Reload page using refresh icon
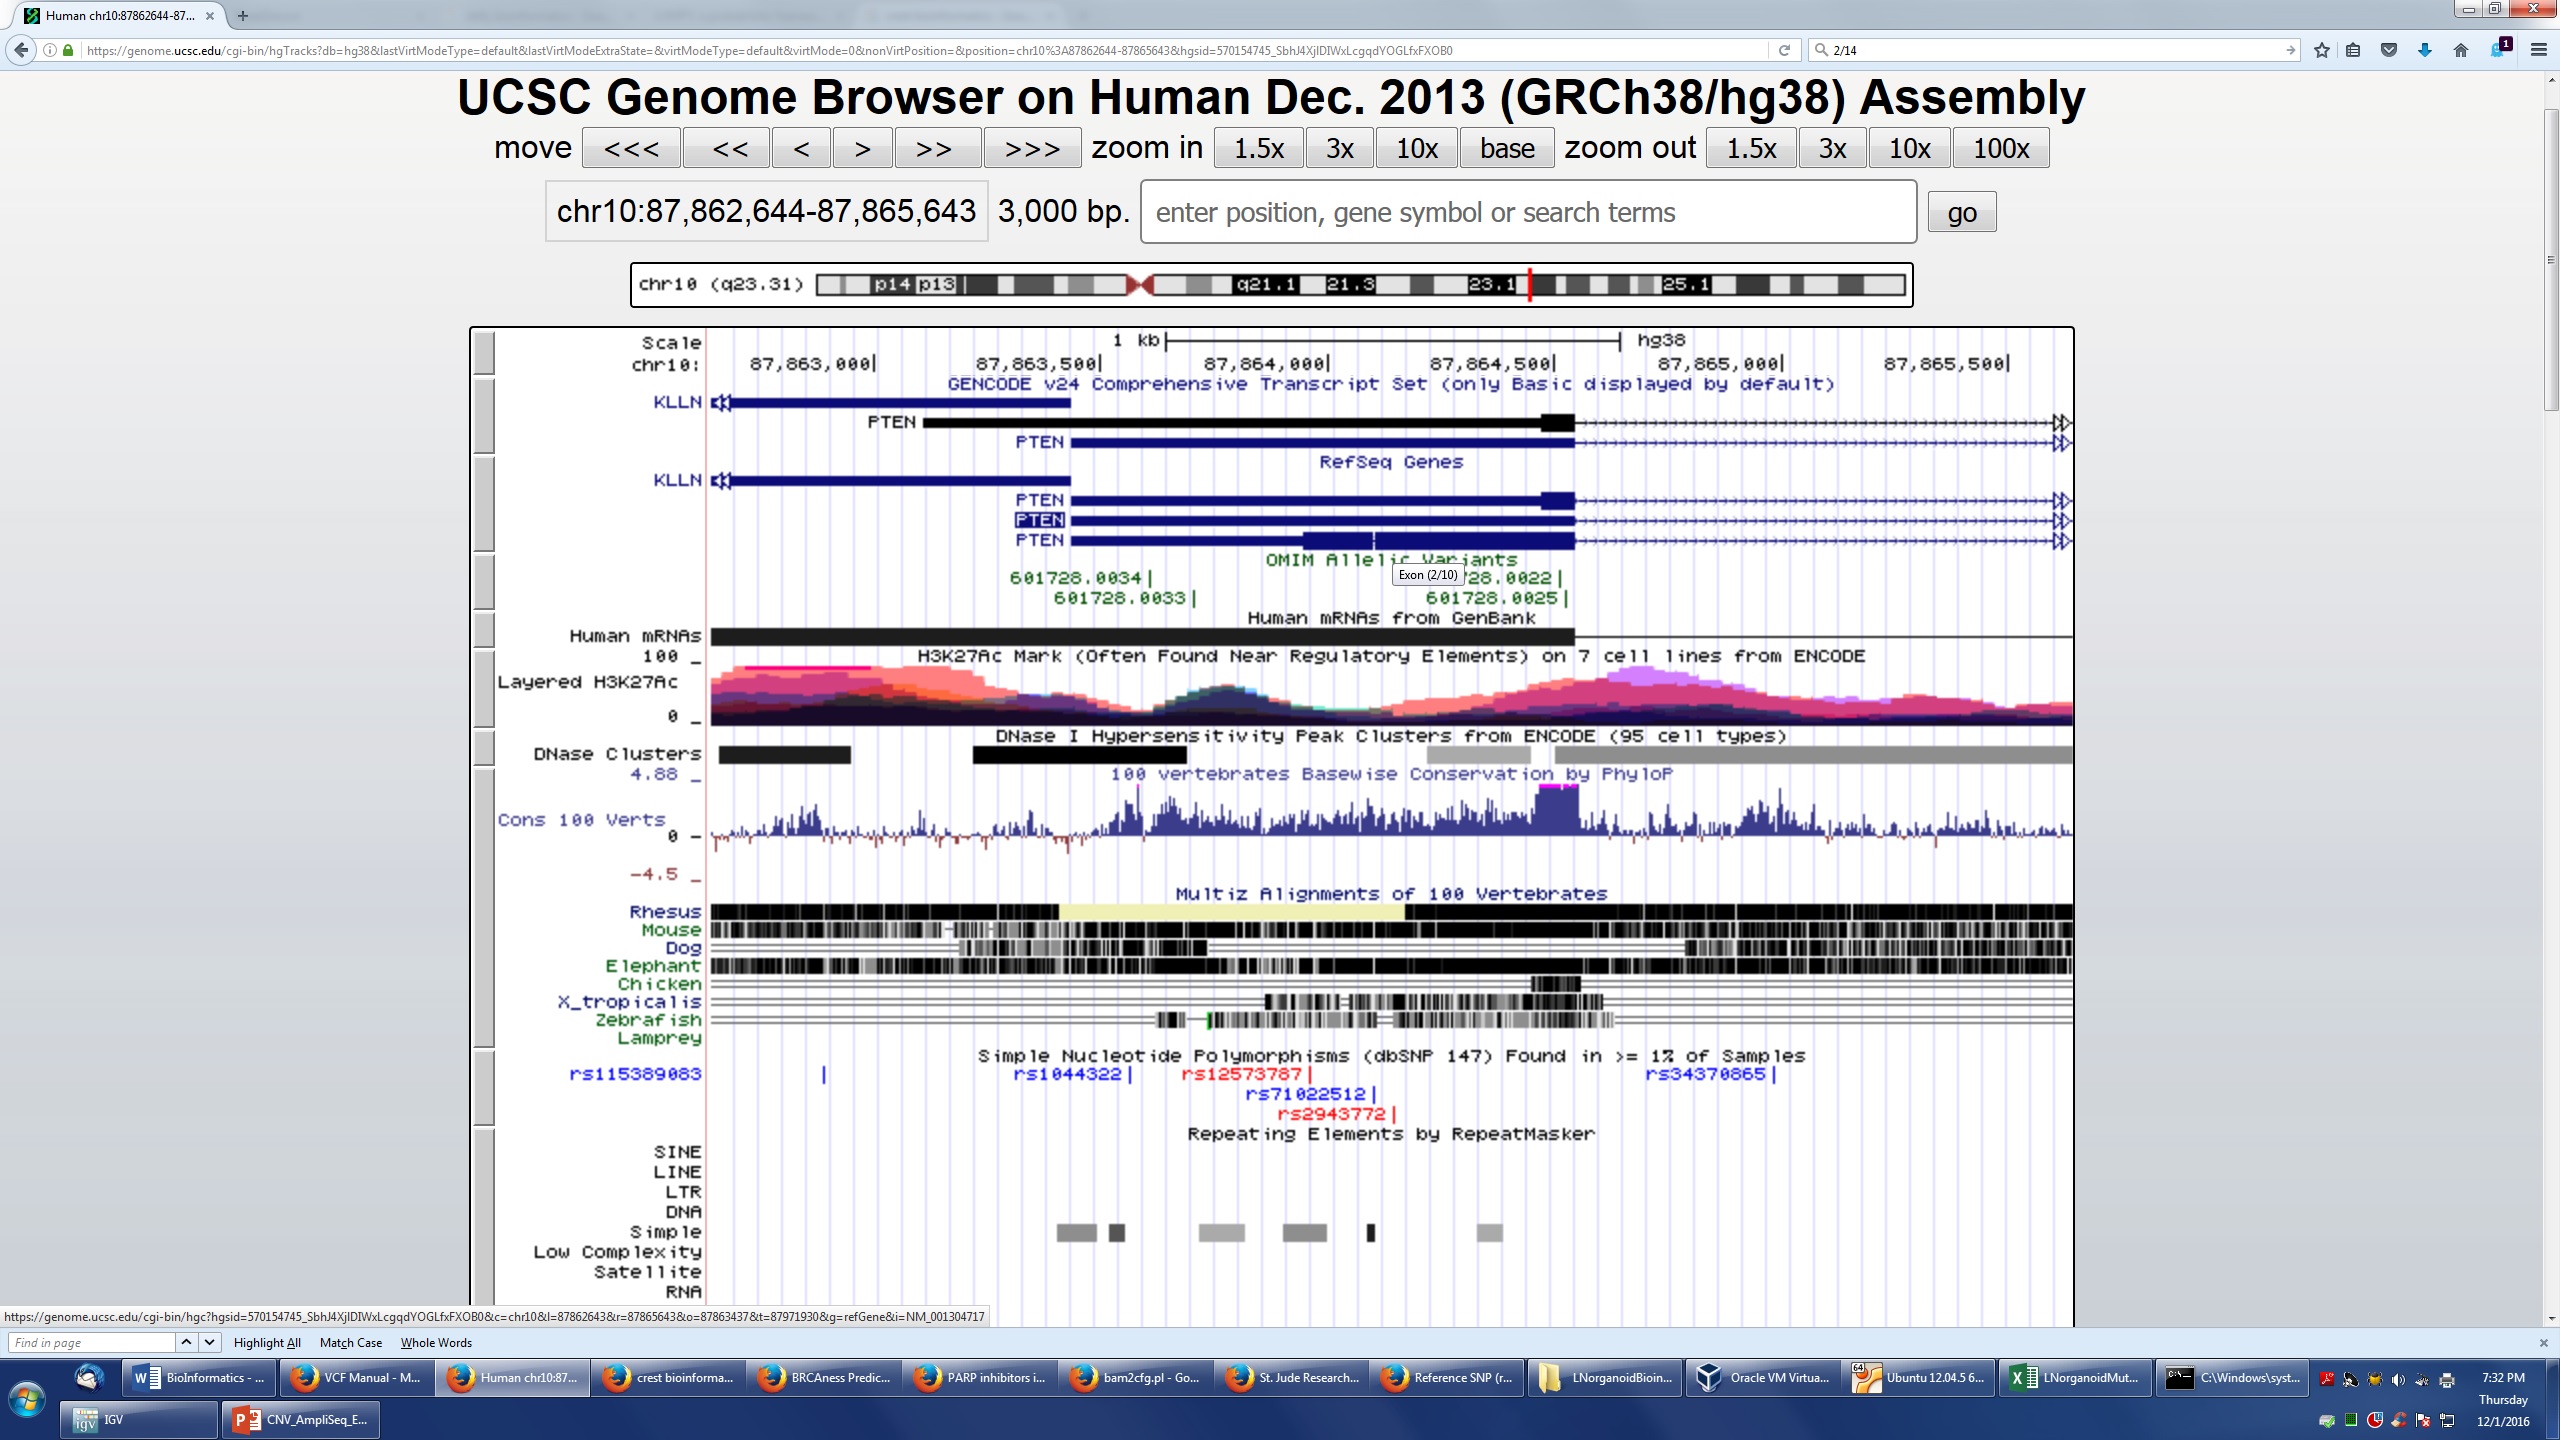Screen dimensions: 2560x1440 [1784, 50]
